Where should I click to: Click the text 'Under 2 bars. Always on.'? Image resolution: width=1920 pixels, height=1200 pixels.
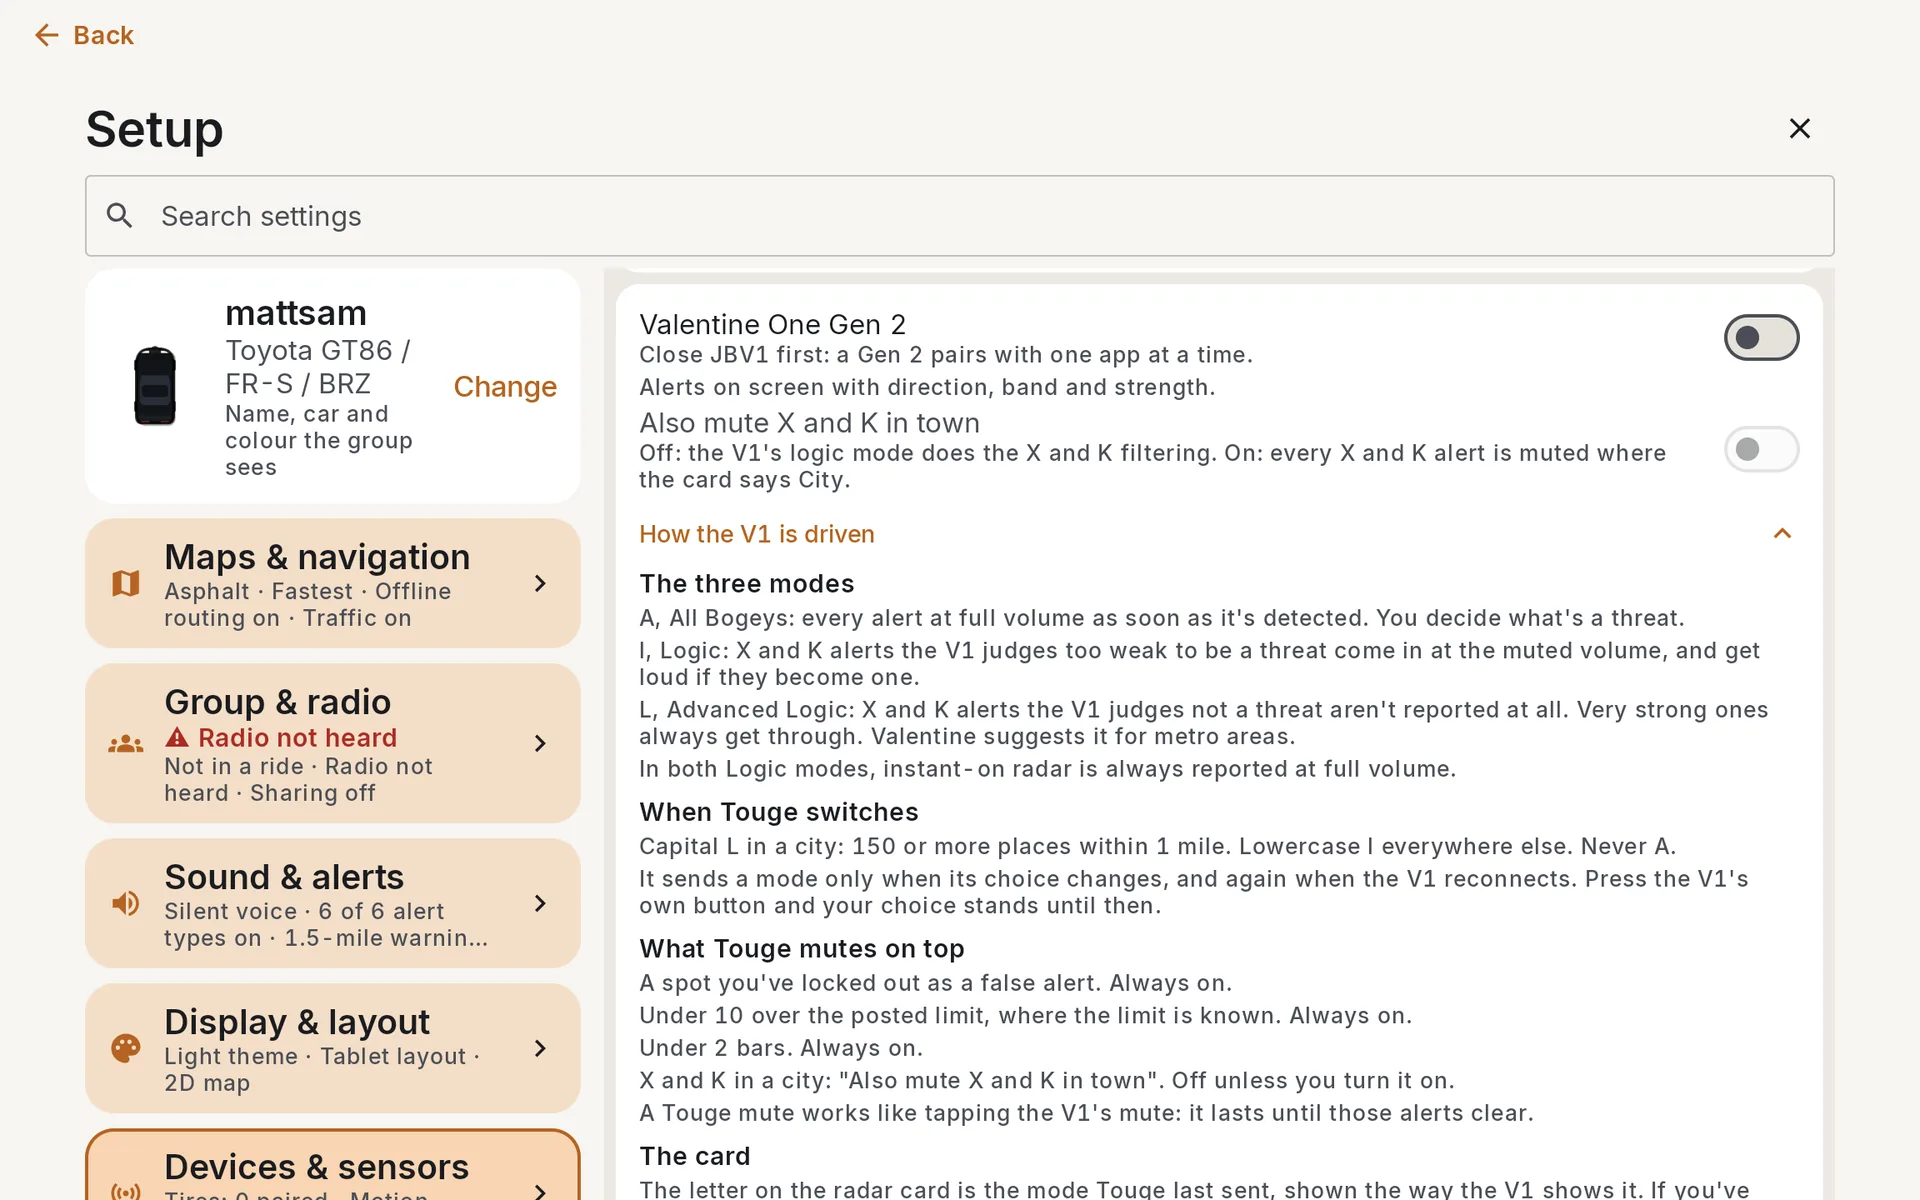pyautogui.click(x=781, y=1048)
